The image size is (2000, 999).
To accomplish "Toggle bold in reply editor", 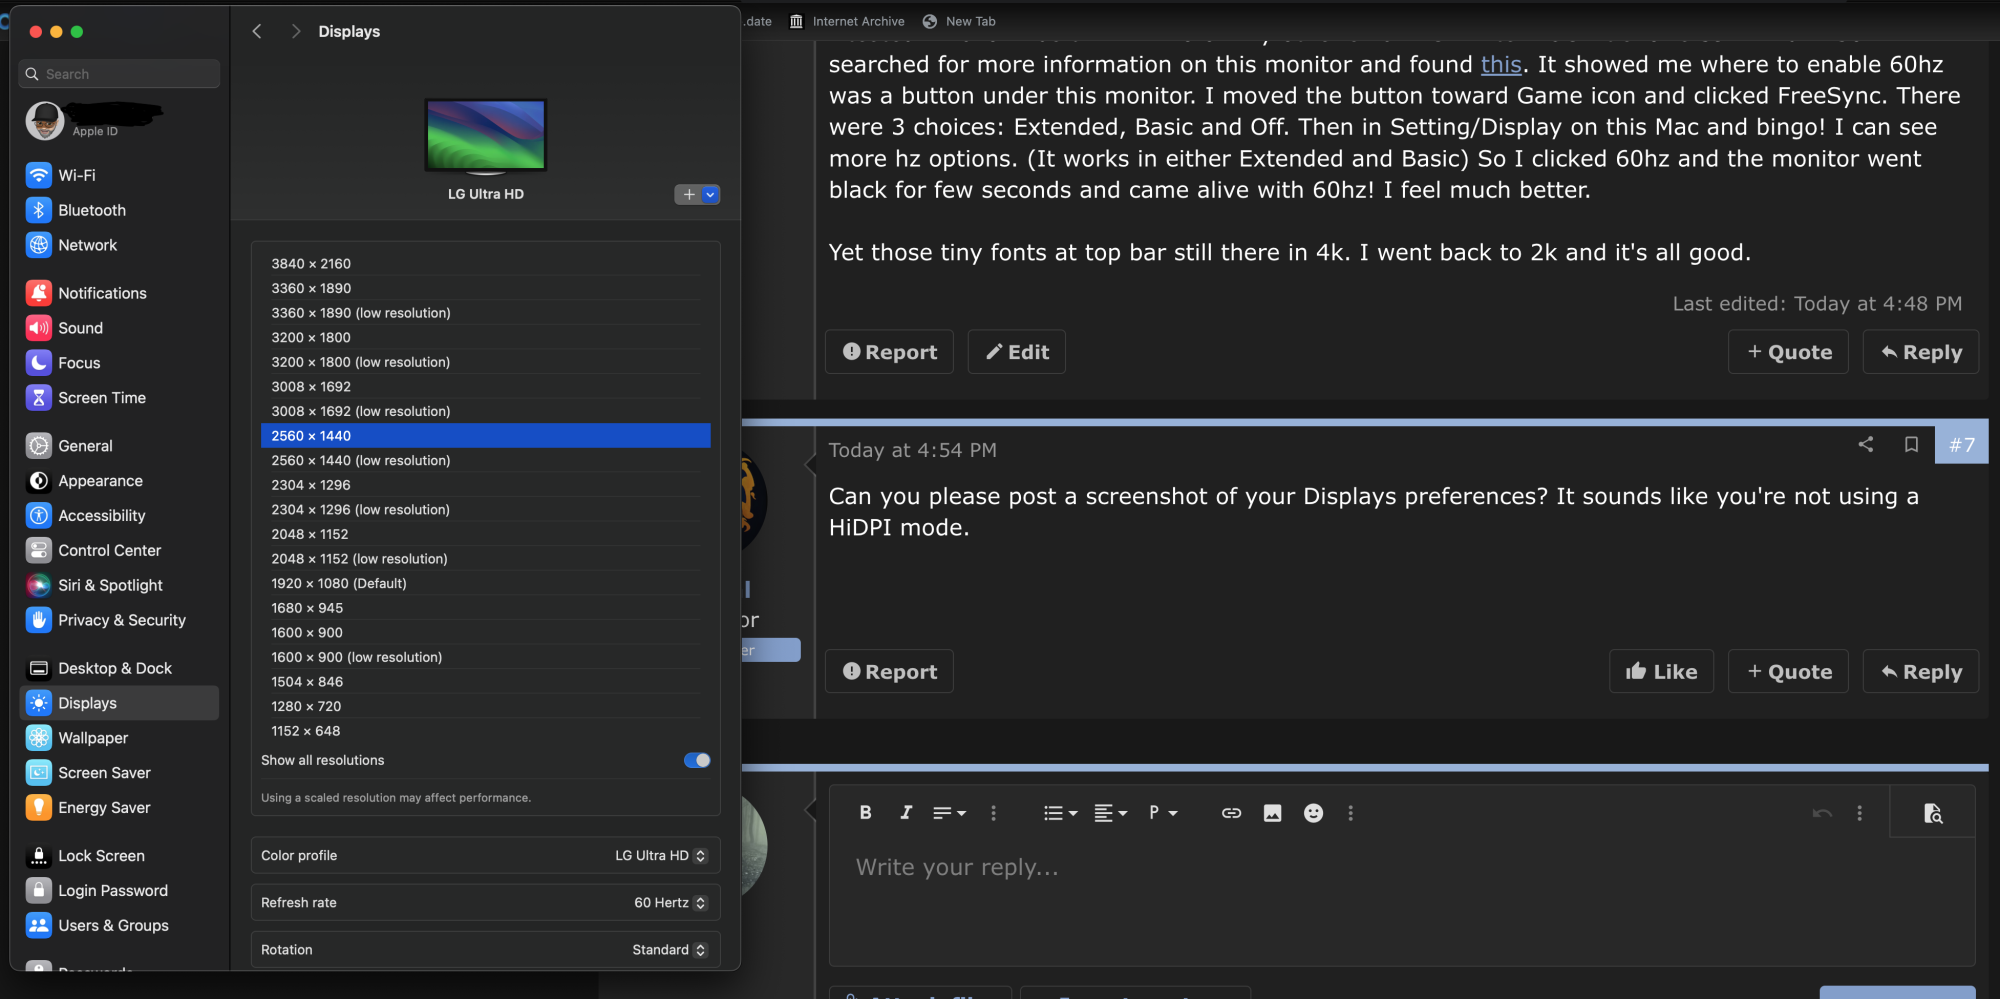I will (866, 813).
